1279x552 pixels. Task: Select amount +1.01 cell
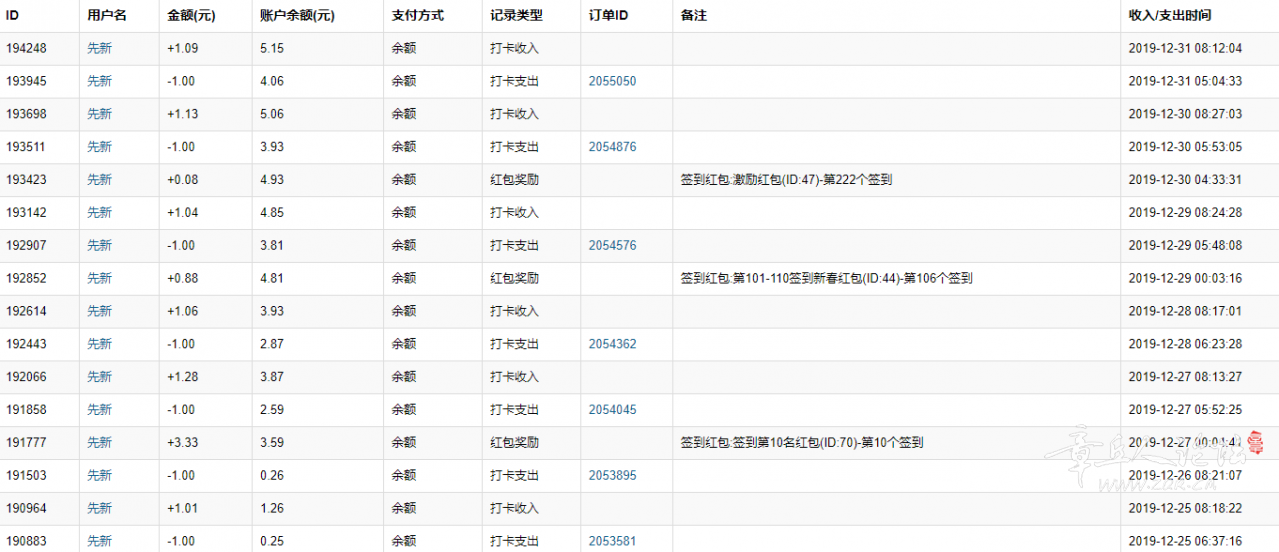coord(183,508)
